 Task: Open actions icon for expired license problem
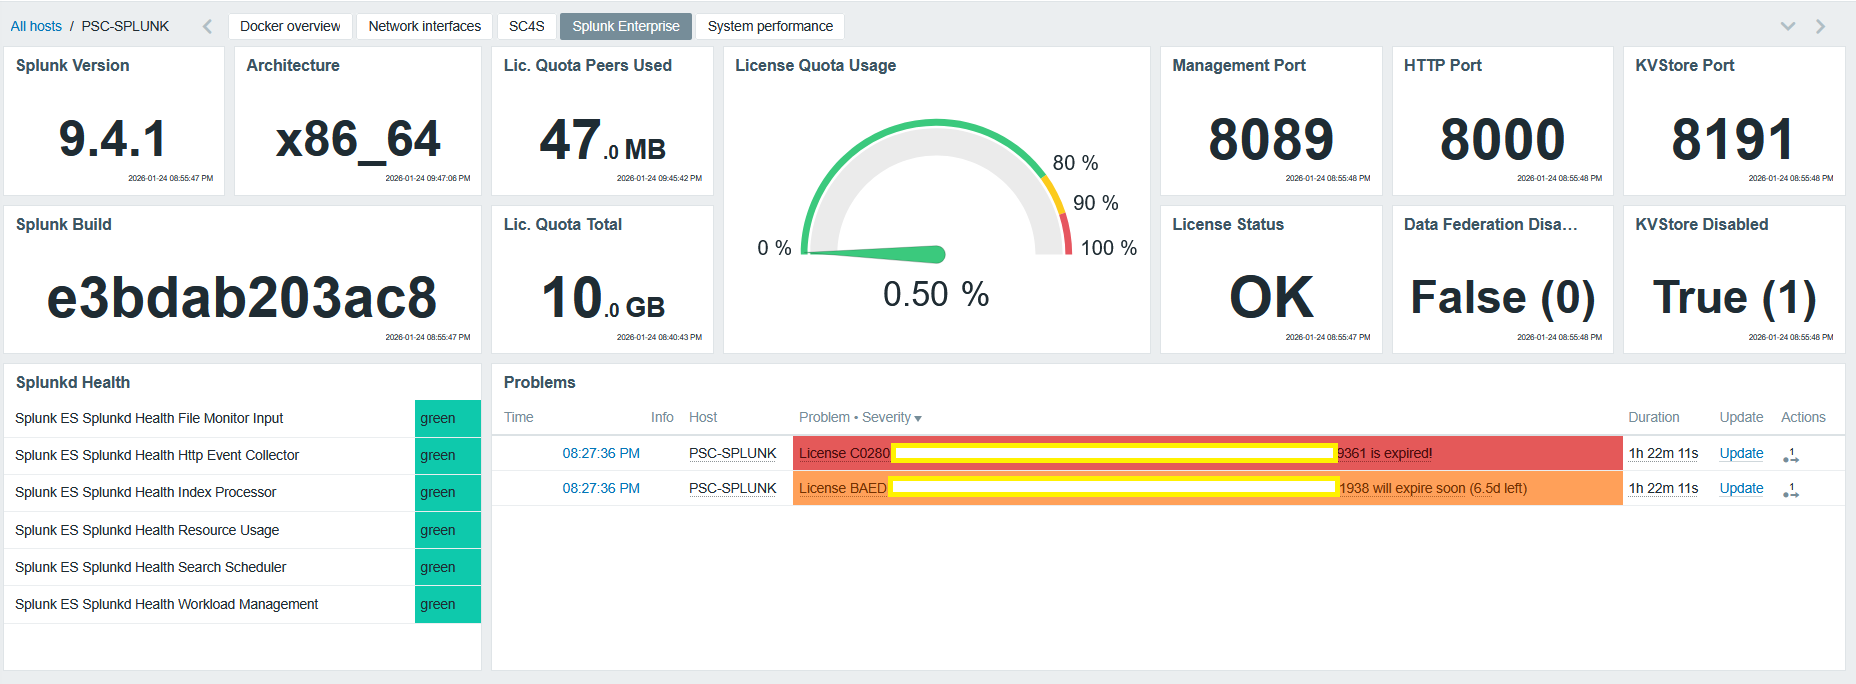(x=1790, y=454)
